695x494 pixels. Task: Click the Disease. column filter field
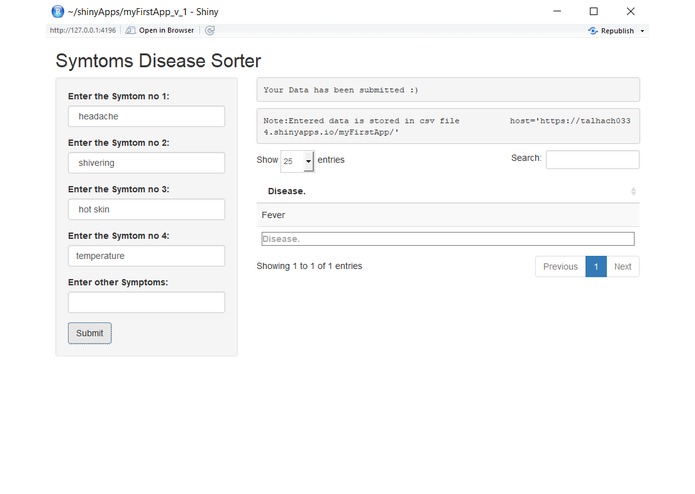coord(448,239)
